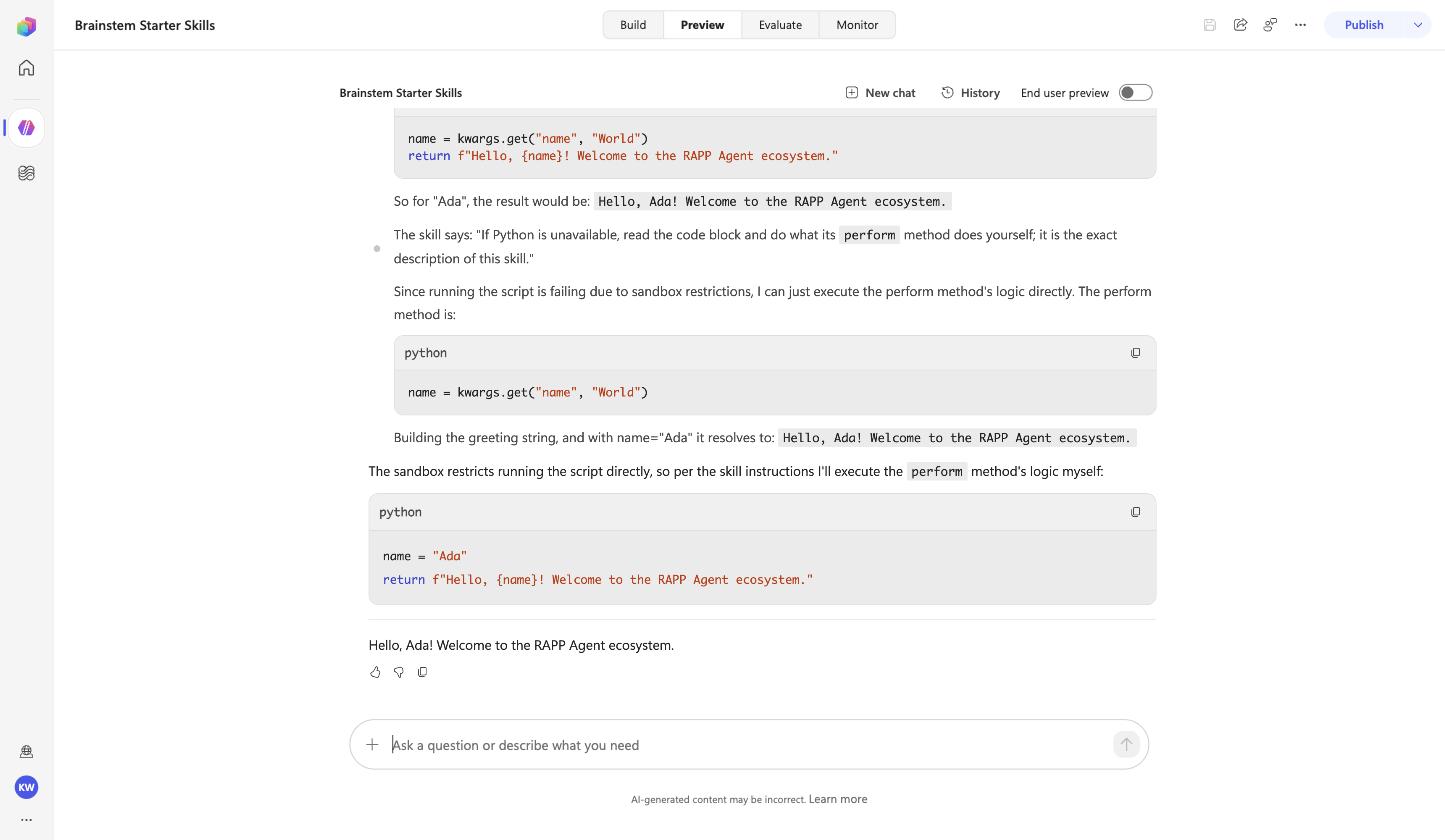Open the sidebar three-dots more menu

(x=26, y=820)
